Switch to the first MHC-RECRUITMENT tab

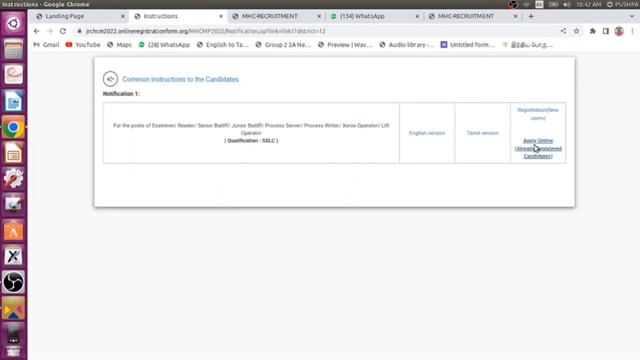[x=276, y=16]
